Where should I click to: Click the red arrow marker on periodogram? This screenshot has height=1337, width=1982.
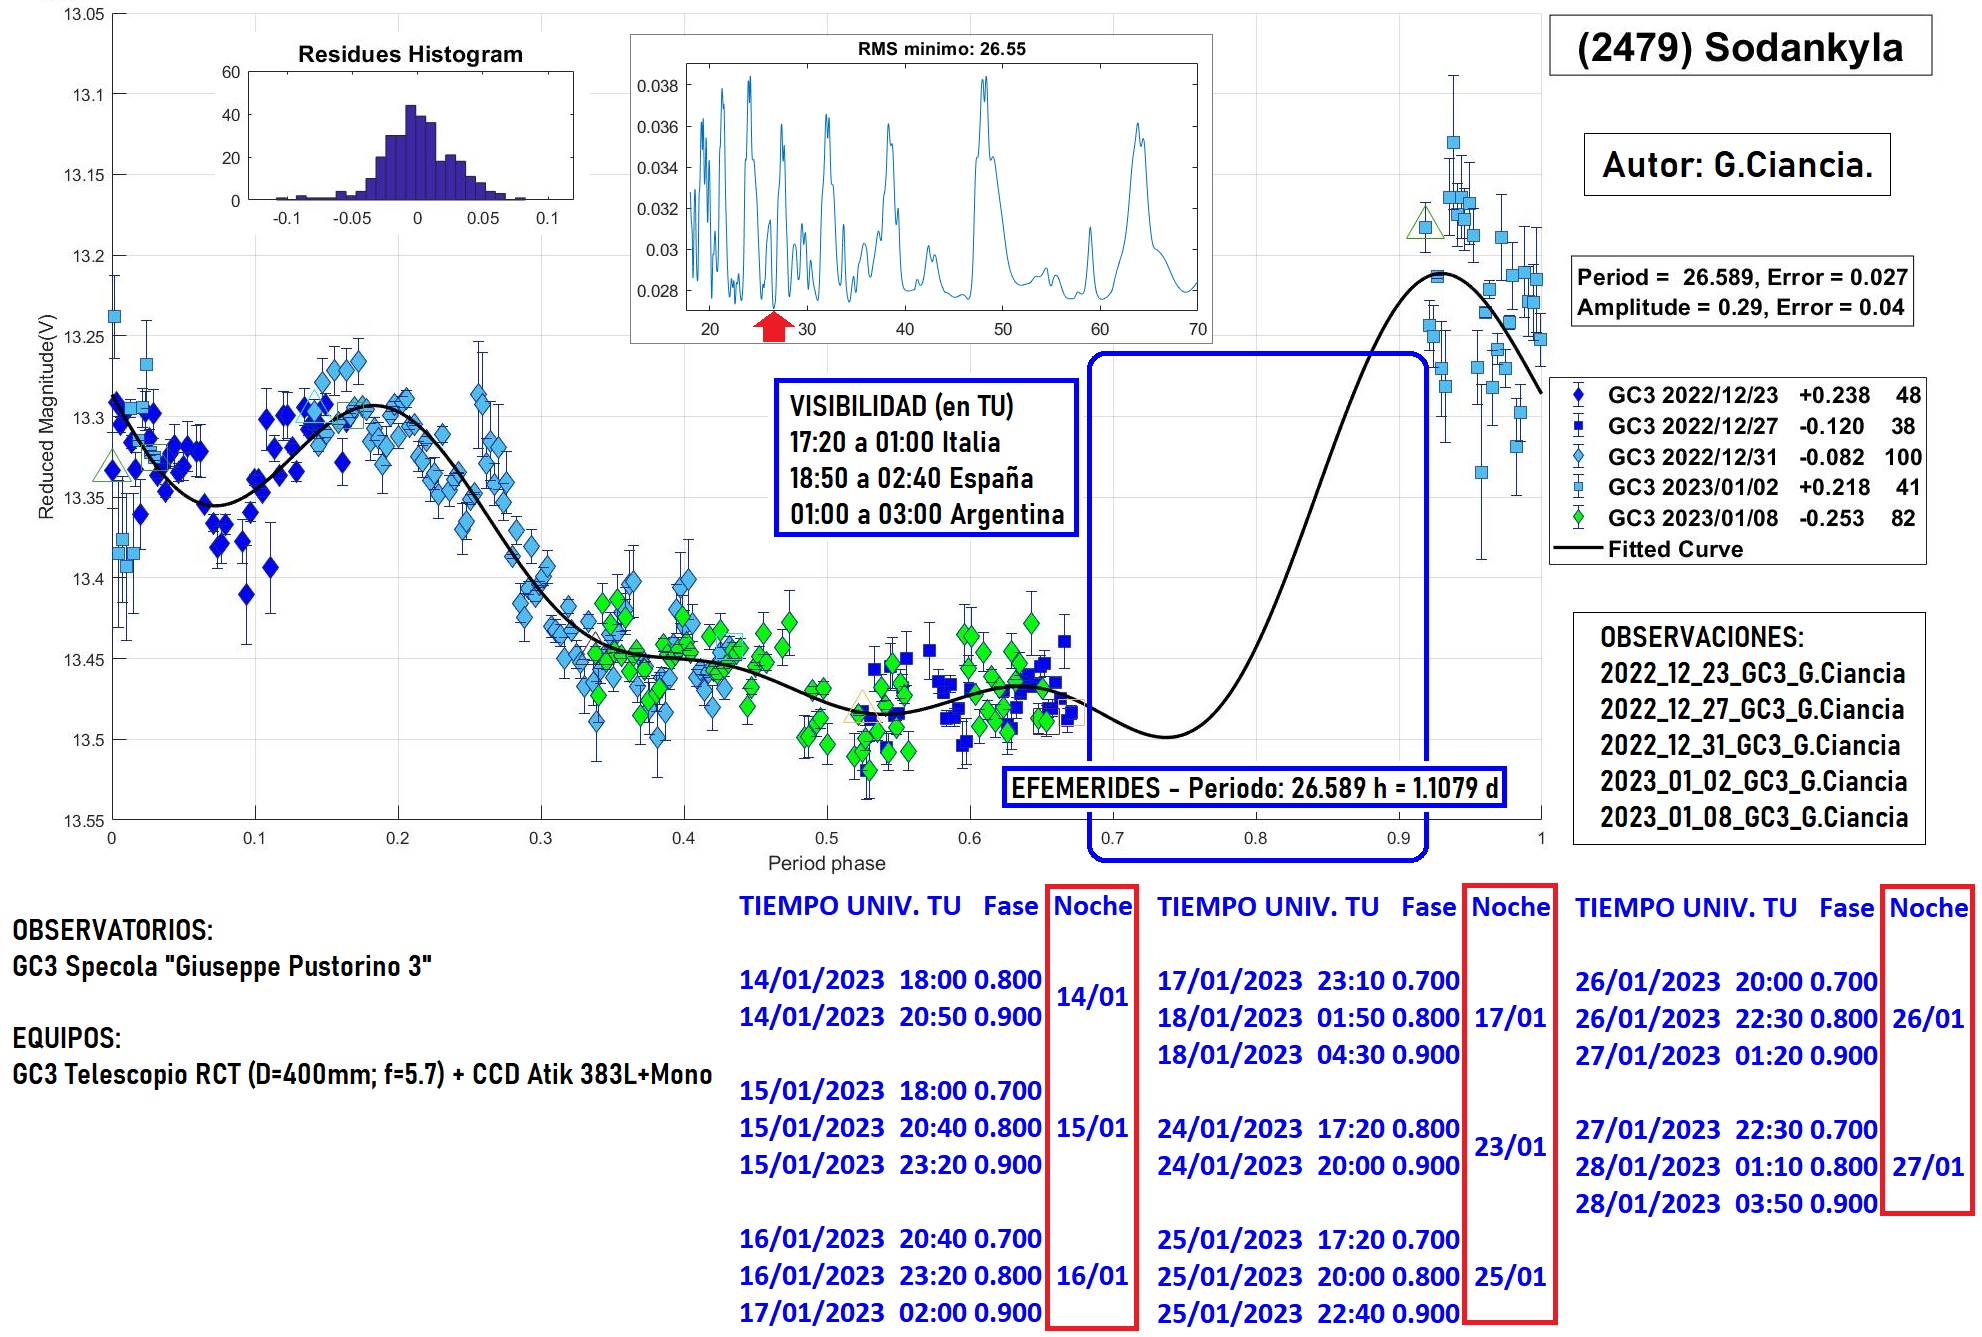click(773, 326)
